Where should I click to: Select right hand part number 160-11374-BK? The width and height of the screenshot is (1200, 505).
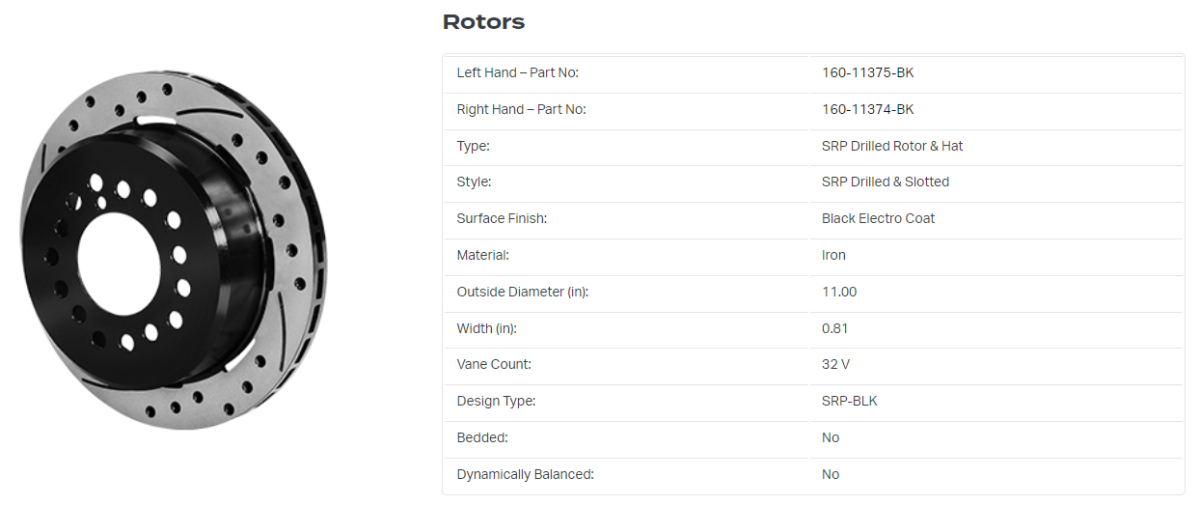(867, 109)
